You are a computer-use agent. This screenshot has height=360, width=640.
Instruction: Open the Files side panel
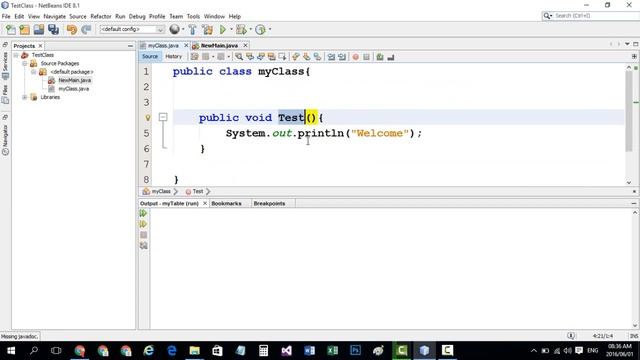coord(5,94)
